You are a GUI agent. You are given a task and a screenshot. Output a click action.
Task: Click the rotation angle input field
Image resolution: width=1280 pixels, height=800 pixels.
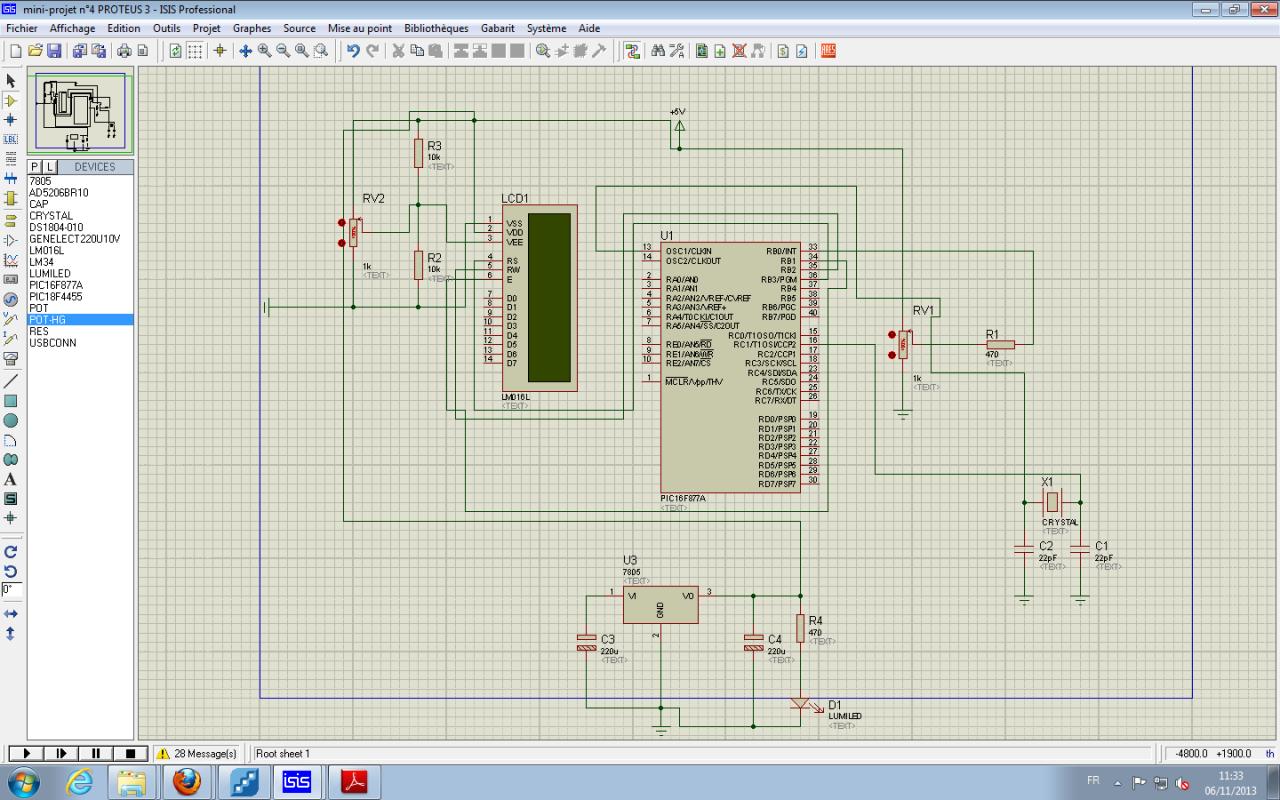[x=11, y=590]
